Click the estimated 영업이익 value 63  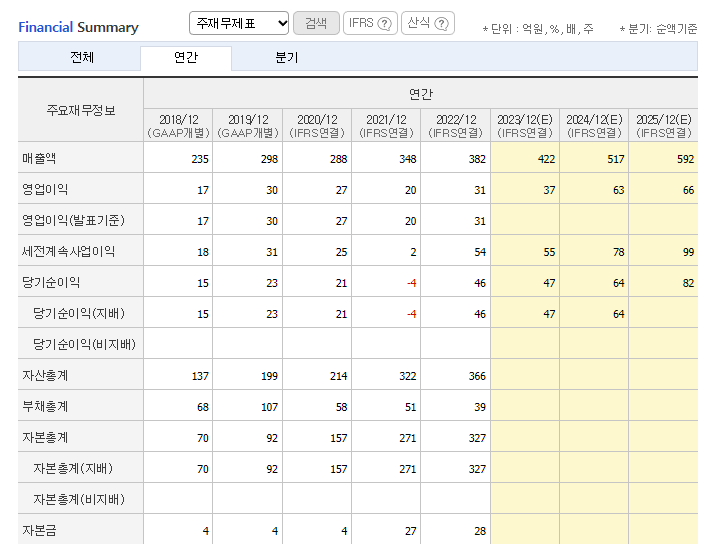pos(618,190)
